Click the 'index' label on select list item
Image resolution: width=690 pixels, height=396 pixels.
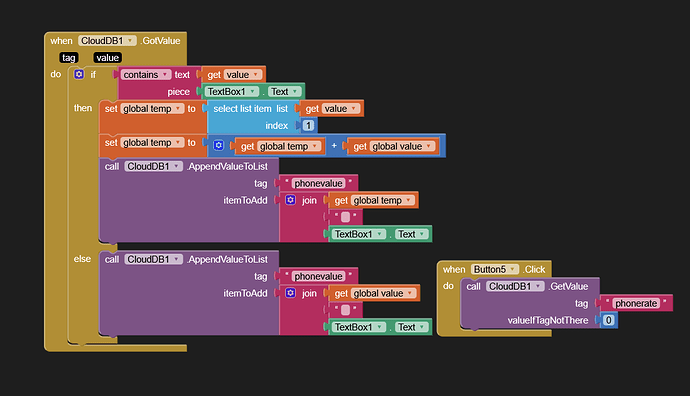click(x=276, y=125)
